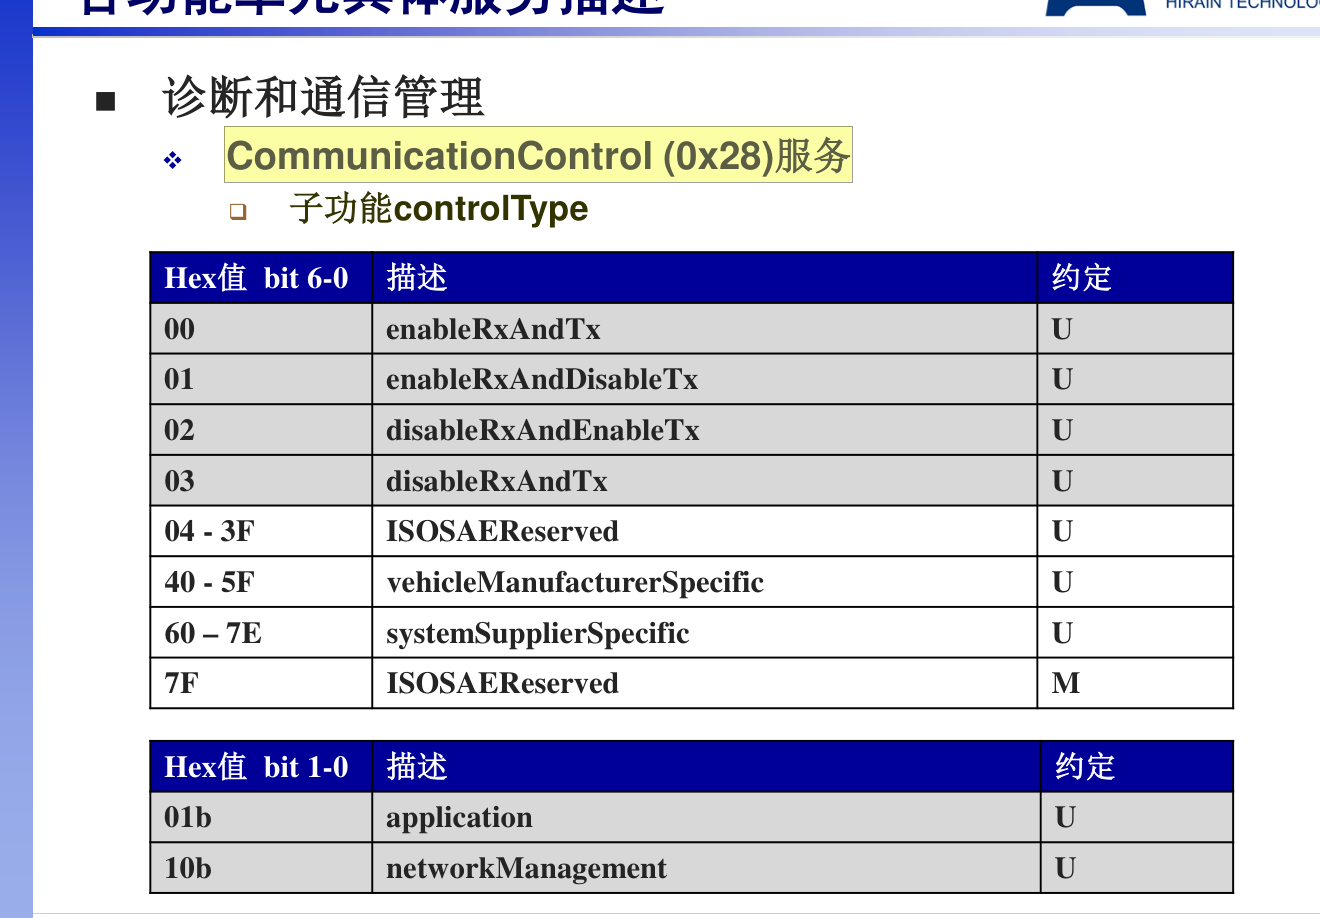Image resolution: width=1320 pixels, height=918 pixels.
Task: Click the "M" convention cell in the 7F row
Action: (1135, 683)
